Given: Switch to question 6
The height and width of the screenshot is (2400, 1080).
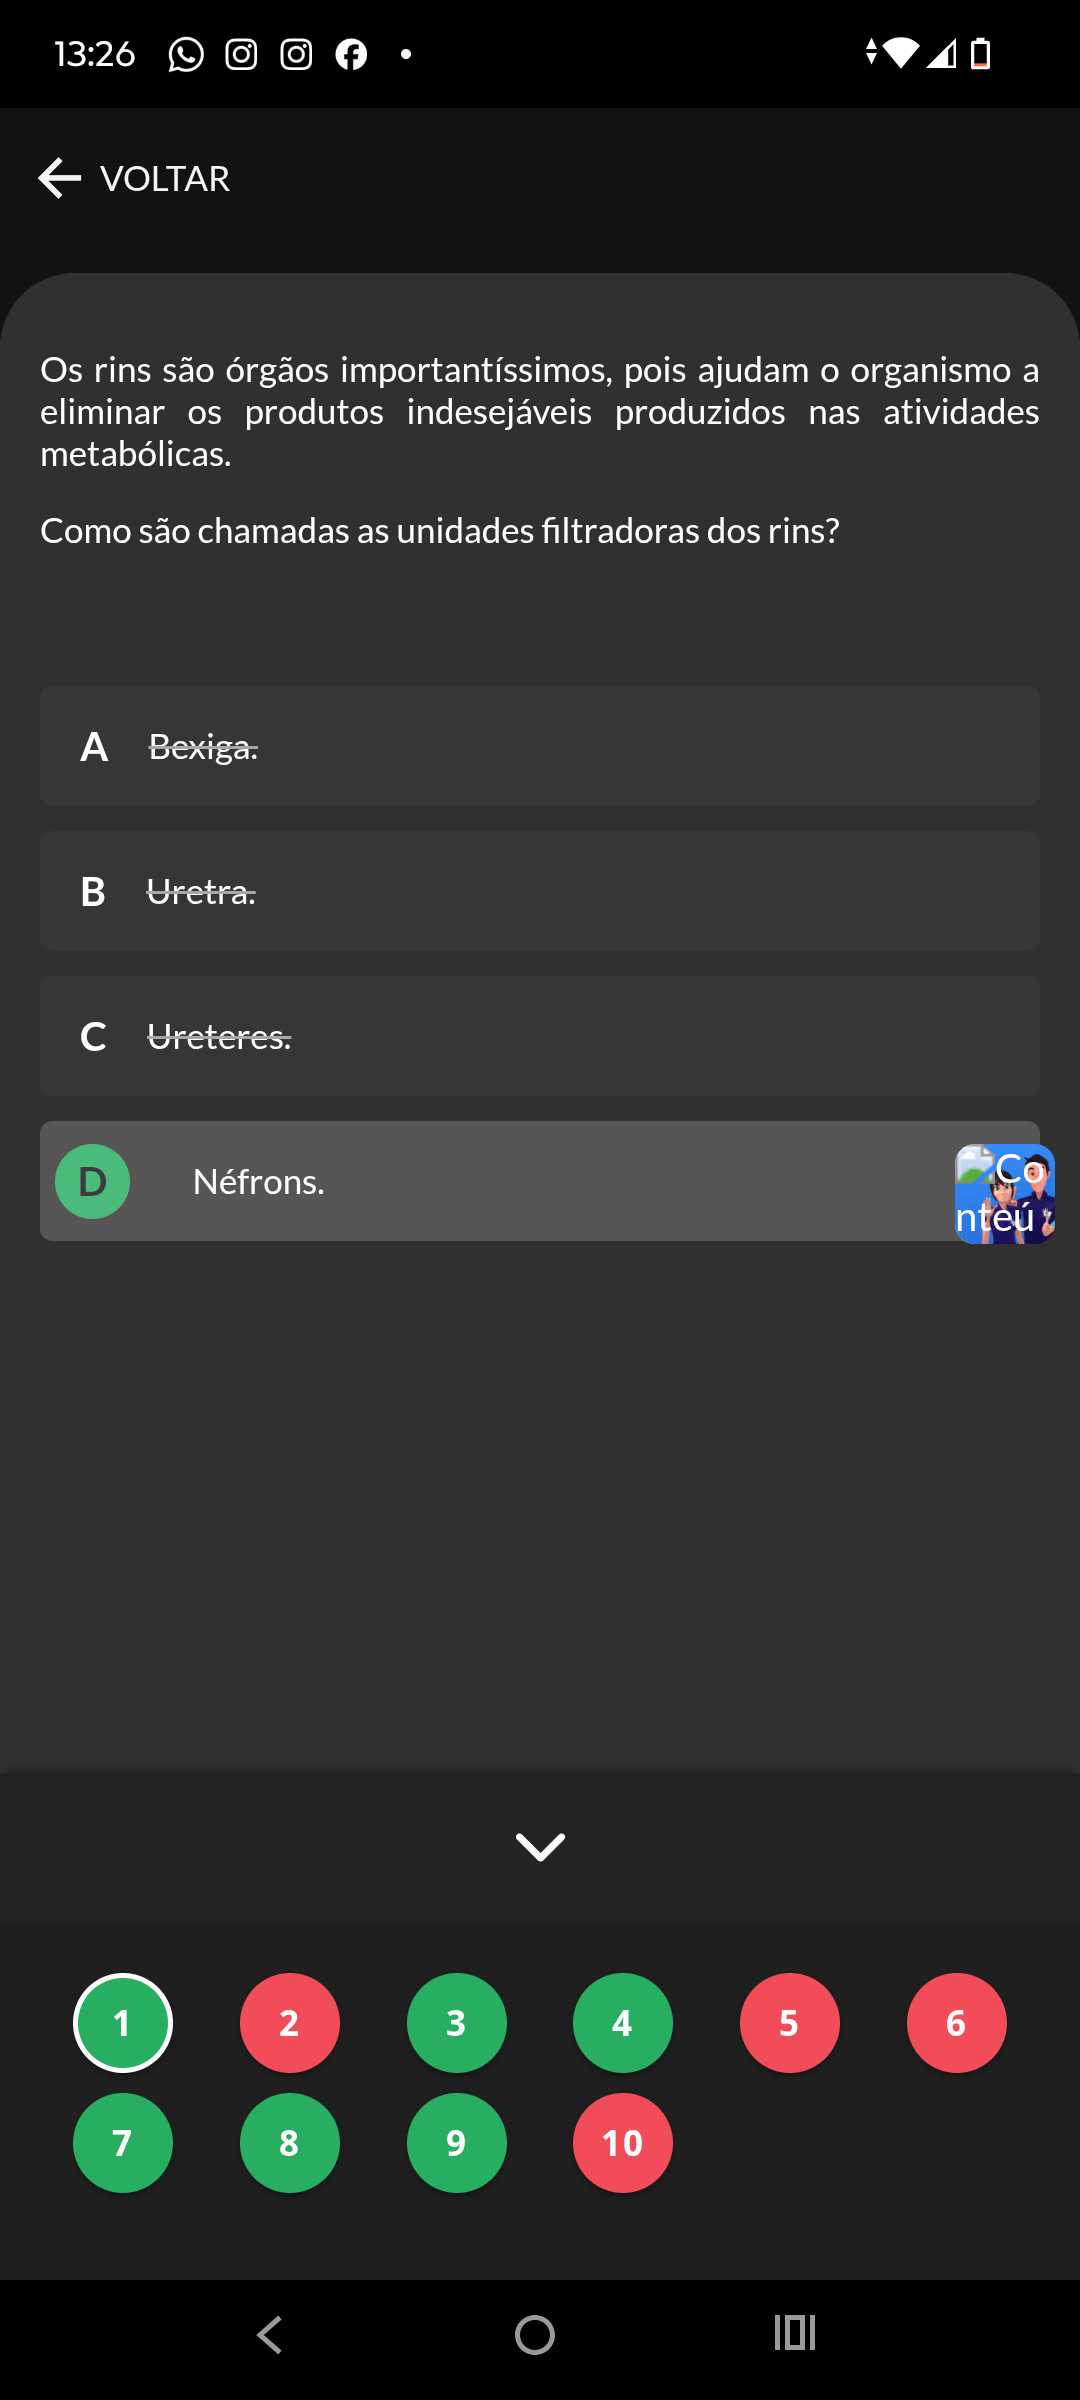Looking at the screenshot, I should coord(957,2023).
